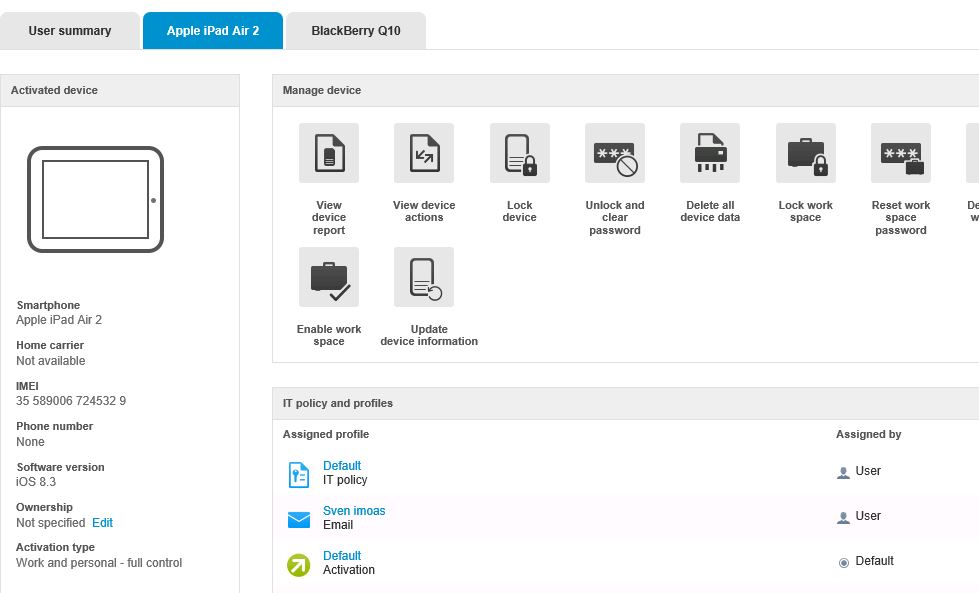Click the Manage device panel header
Screen dimensions: 979x593
626,91
